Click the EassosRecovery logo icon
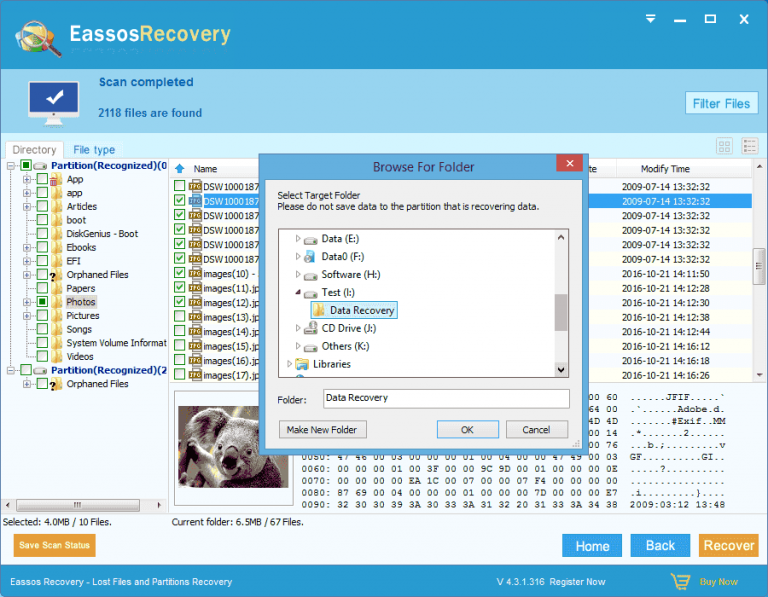This screenshot has width=768, height=597. coord(38,38)
